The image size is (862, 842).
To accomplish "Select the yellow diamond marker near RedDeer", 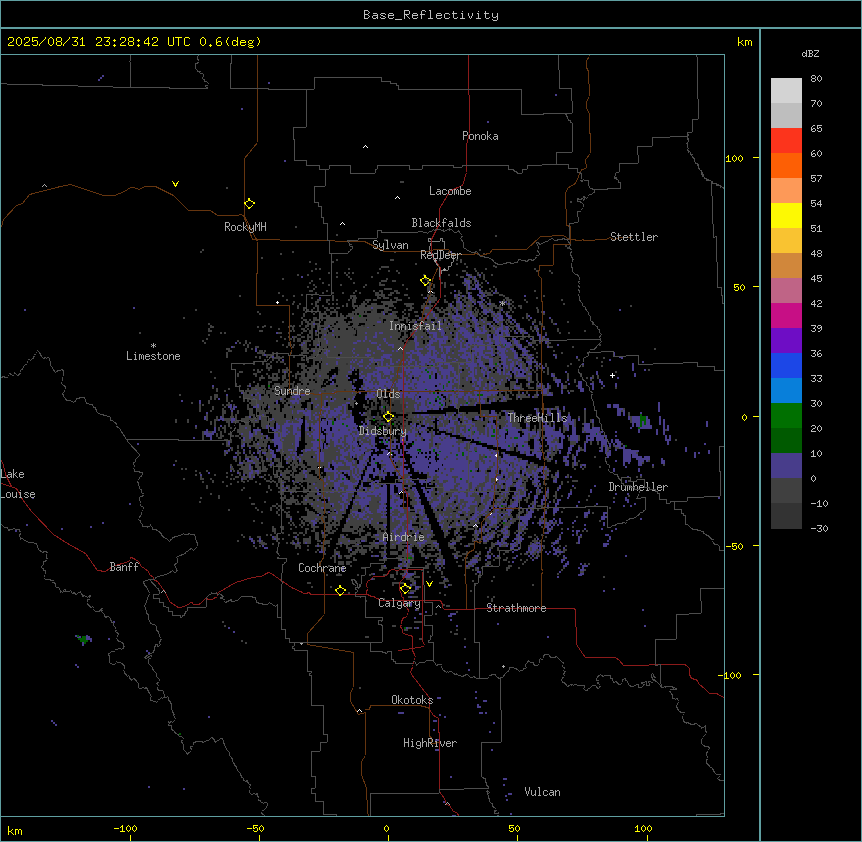I will tap(425, 281).
